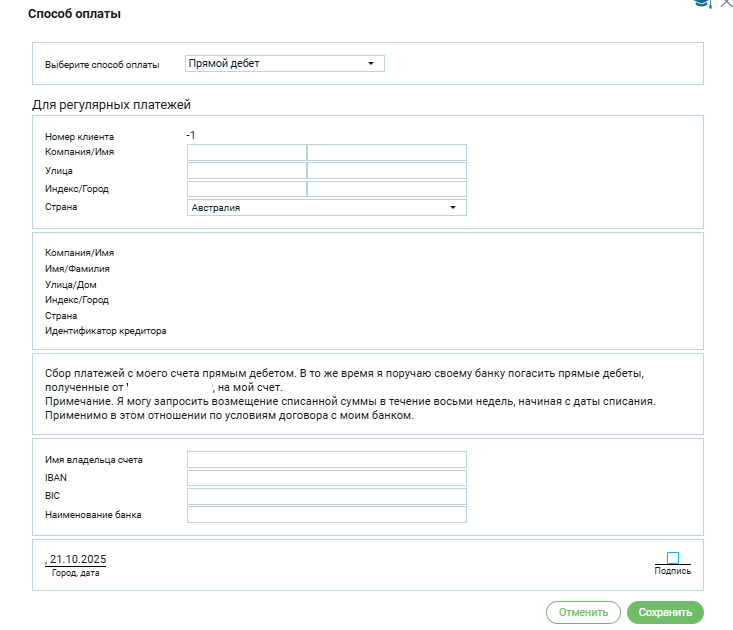The height and width of the screenshot is (630, 733).
Task: Select the Наименование банка input field
Action: 326,515
